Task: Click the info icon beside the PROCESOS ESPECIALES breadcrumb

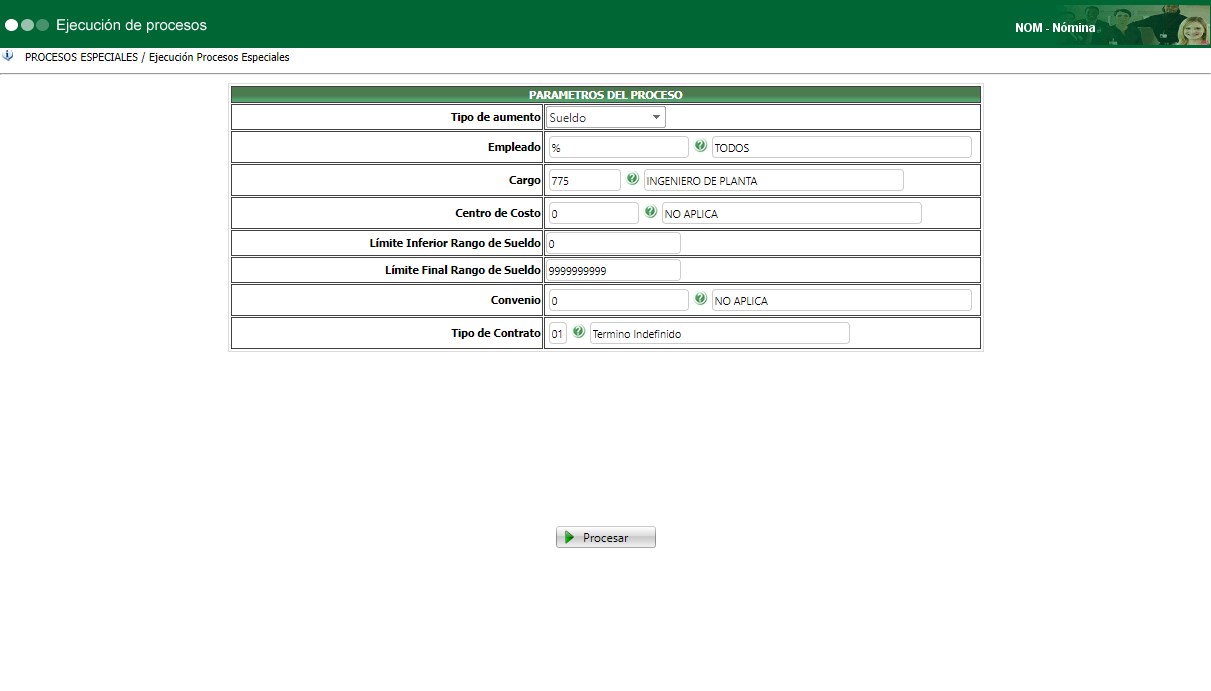Action: [8, 56]
